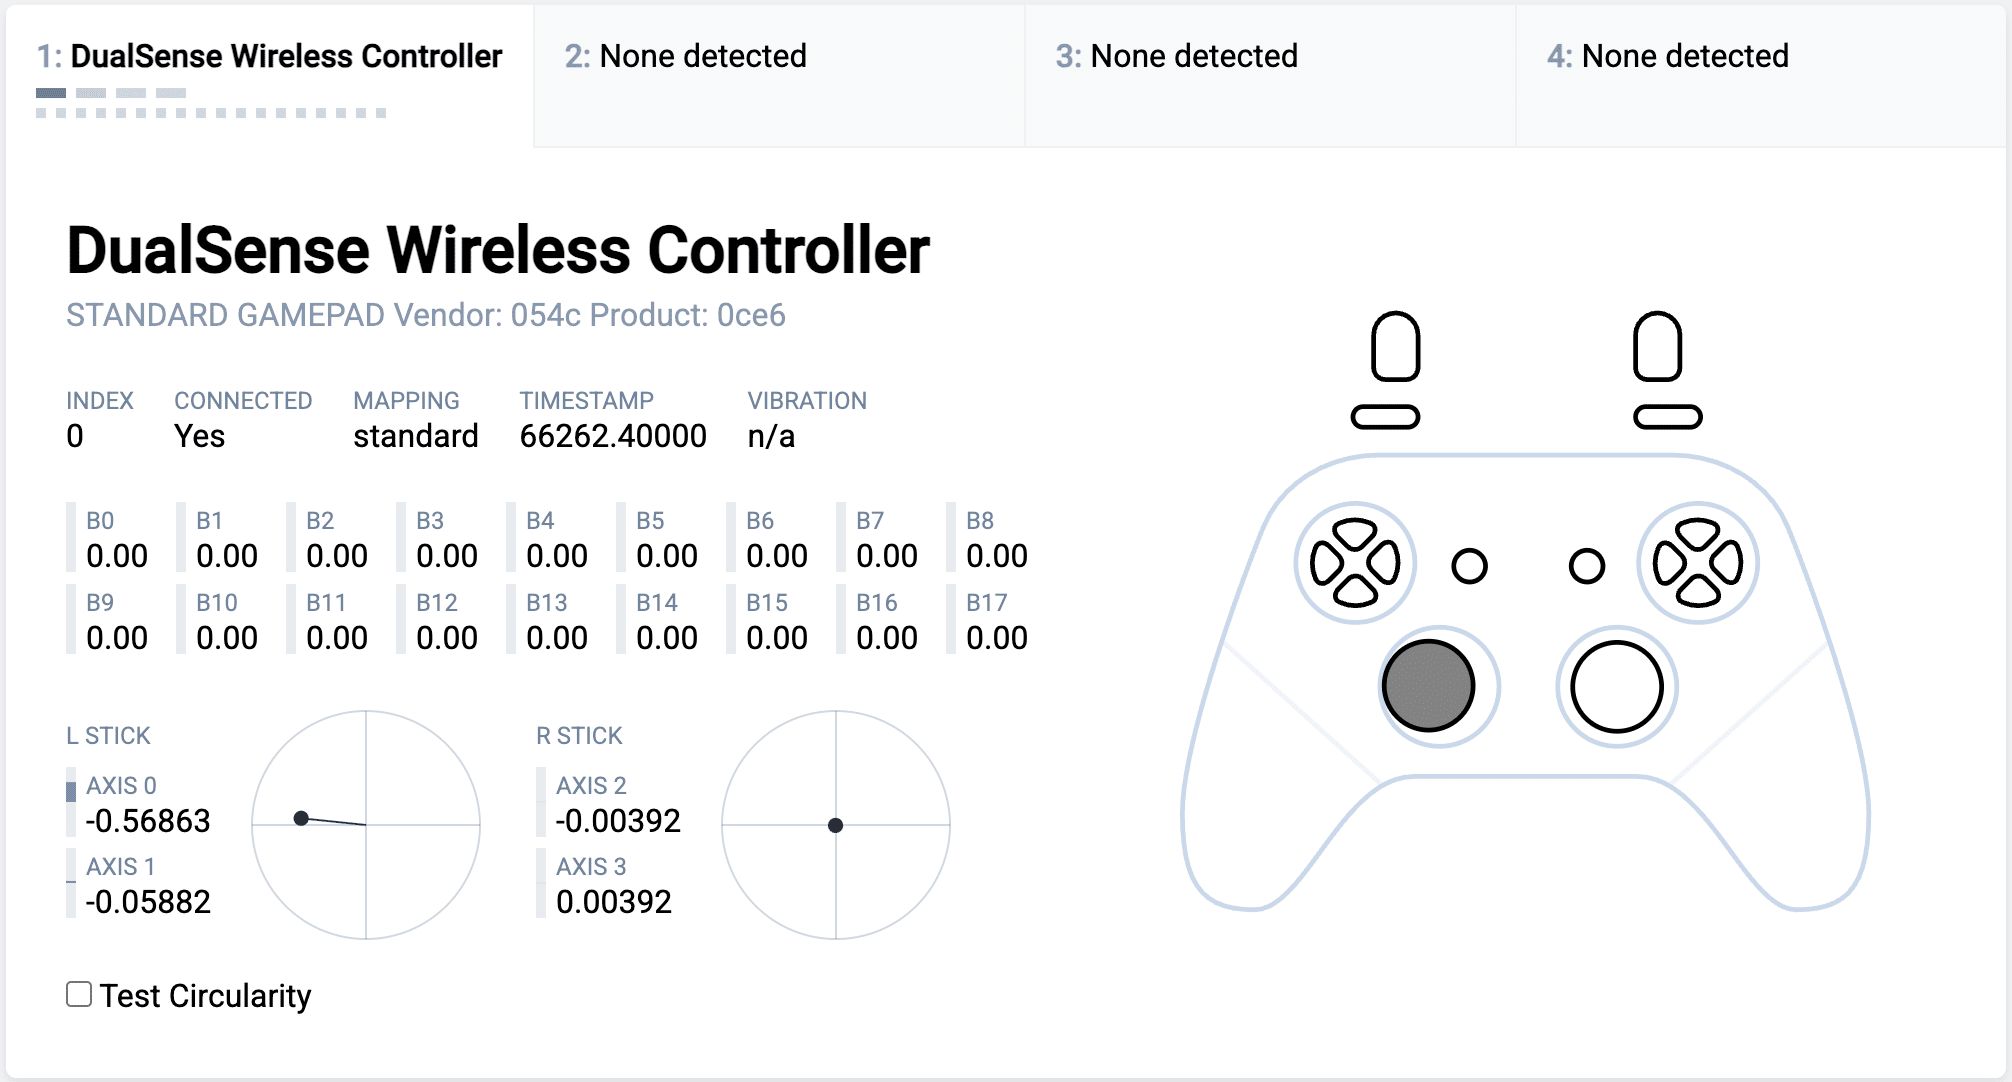Viewport: 2012px width, 1082px height.
Task: Click the B16 button value
Action: (x=887, y=638)
